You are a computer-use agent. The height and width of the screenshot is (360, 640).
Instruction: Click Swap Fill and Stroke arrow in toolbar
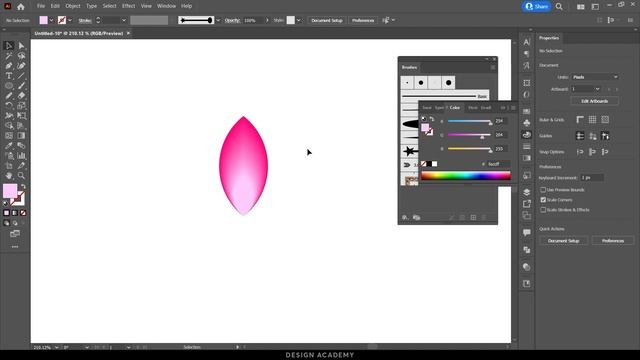(23, 187)
